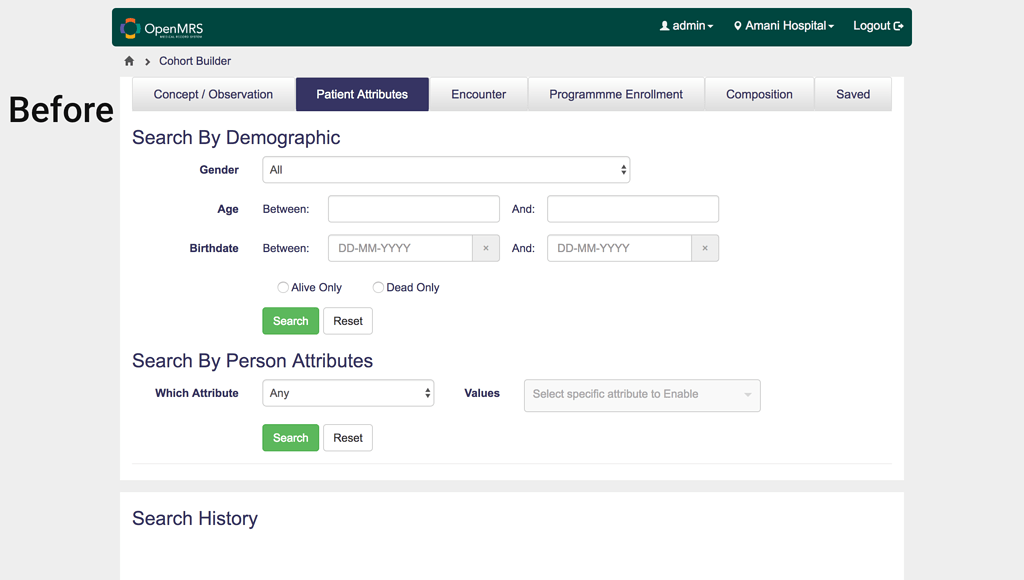The width and height of the screenshot is (1024, 580).
Task: Click the demographic Search button
Action: (x=290, y=320)
